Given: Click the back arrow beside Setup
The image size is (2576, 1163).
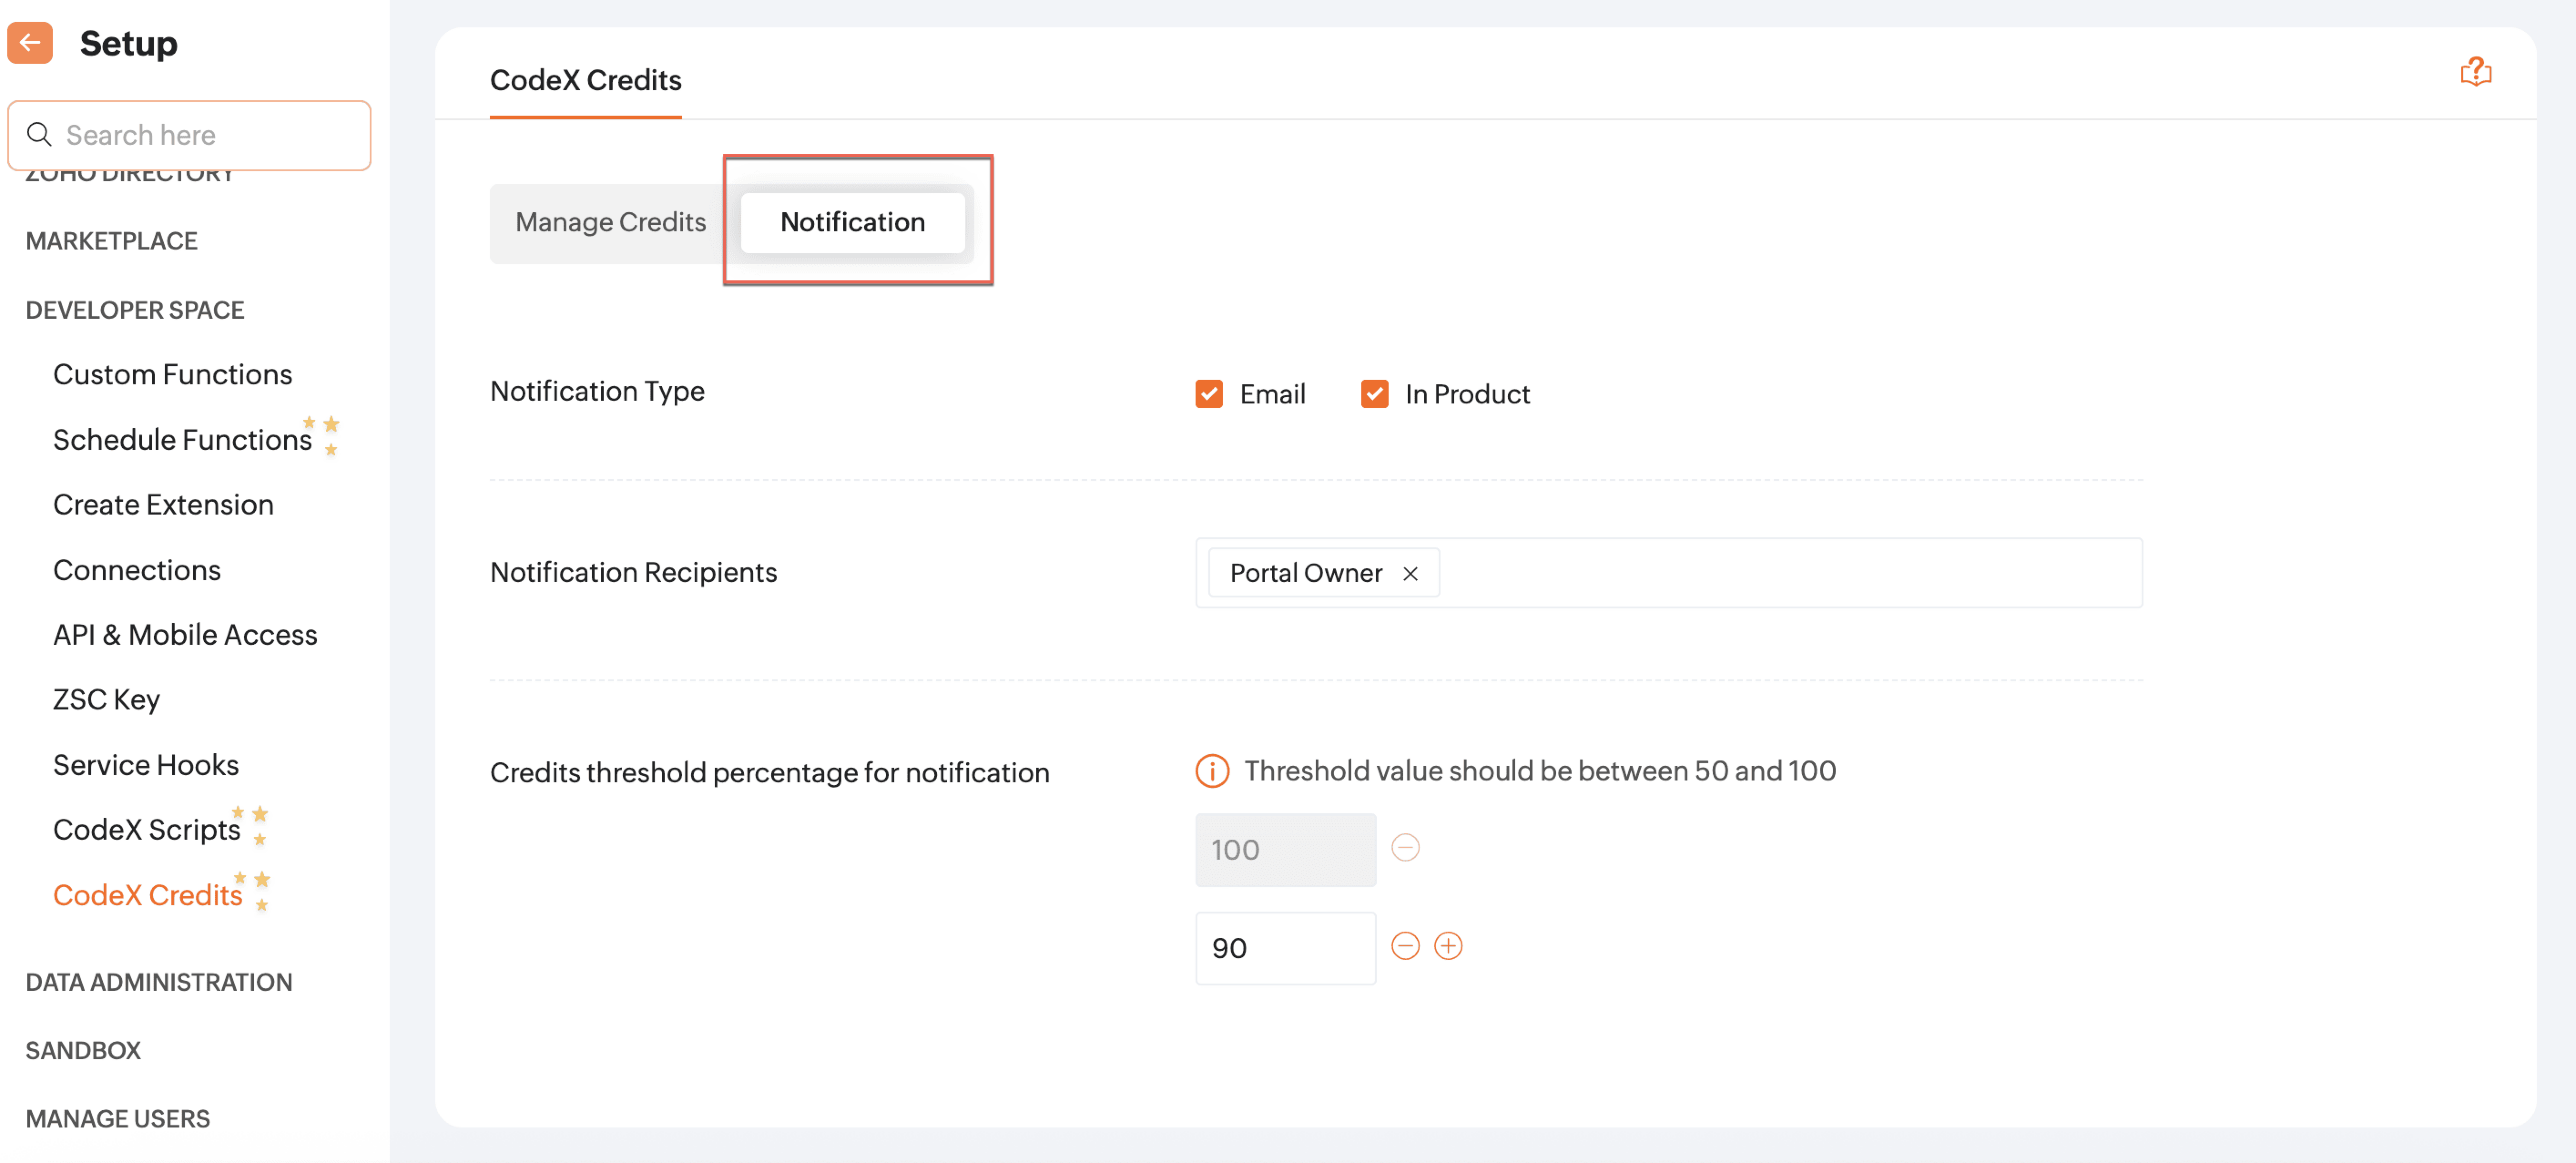Looking at the screenshot, I should pyautogui.click(x=30, y=43).
